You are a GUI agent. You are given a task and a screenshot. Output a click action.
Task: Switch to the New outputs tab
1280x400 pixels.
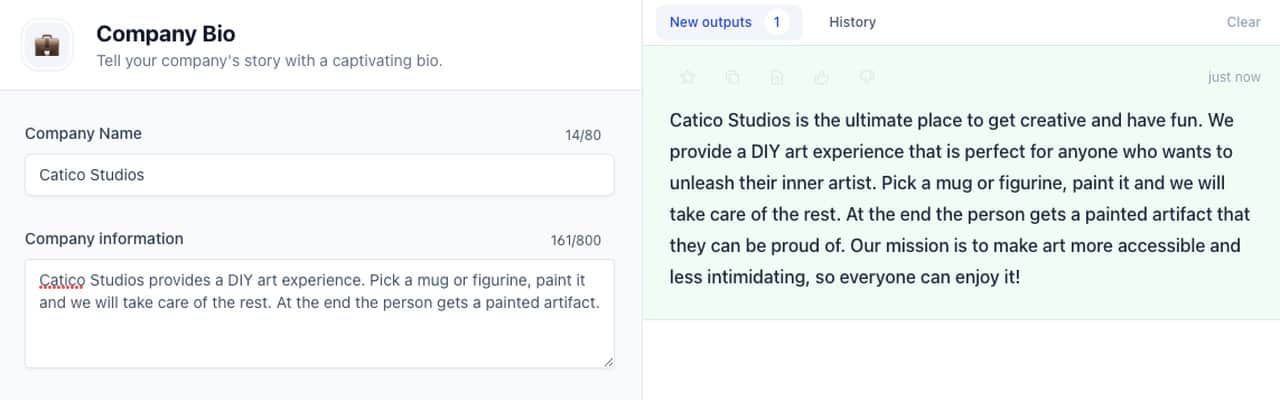pyautogui.click(x=711, y=22)
